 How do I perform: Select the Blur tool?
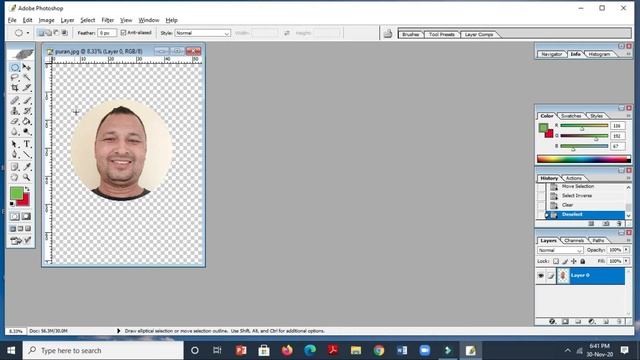15,131
